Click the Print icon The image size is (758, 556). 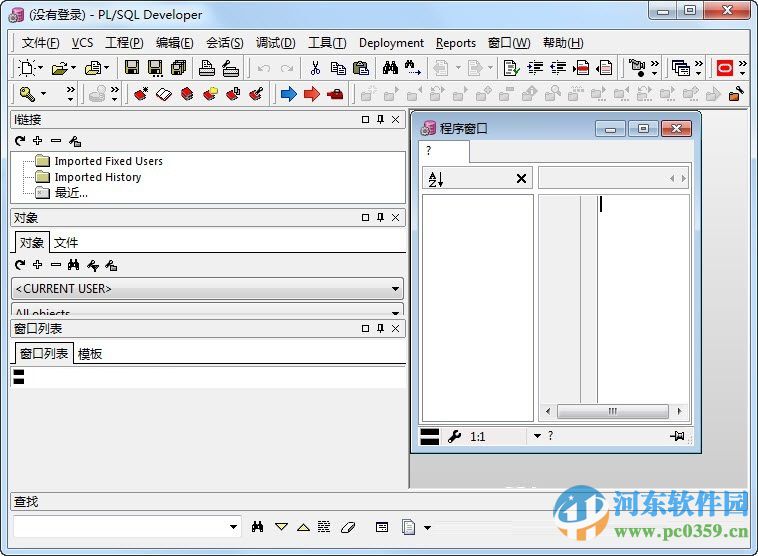[206, 68]
